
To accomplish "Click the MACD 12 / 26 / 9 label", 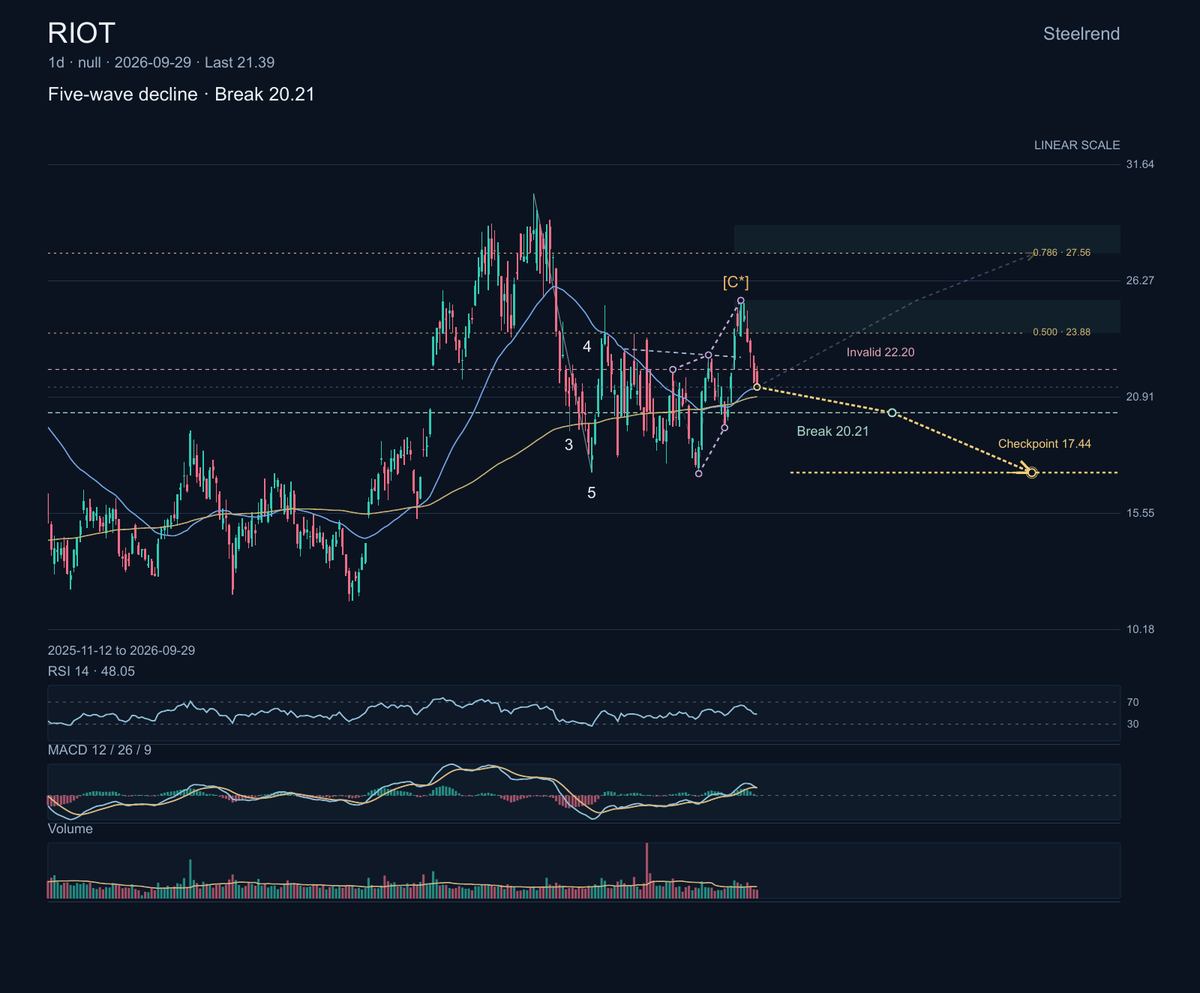I will 100,749.
